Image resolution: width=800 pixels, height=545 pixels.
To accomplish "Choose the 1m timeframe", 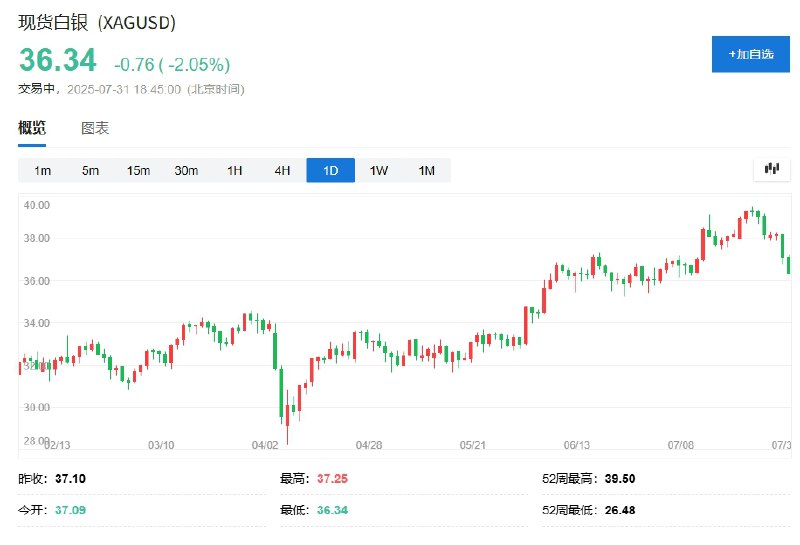I will (x=42, y=170).
